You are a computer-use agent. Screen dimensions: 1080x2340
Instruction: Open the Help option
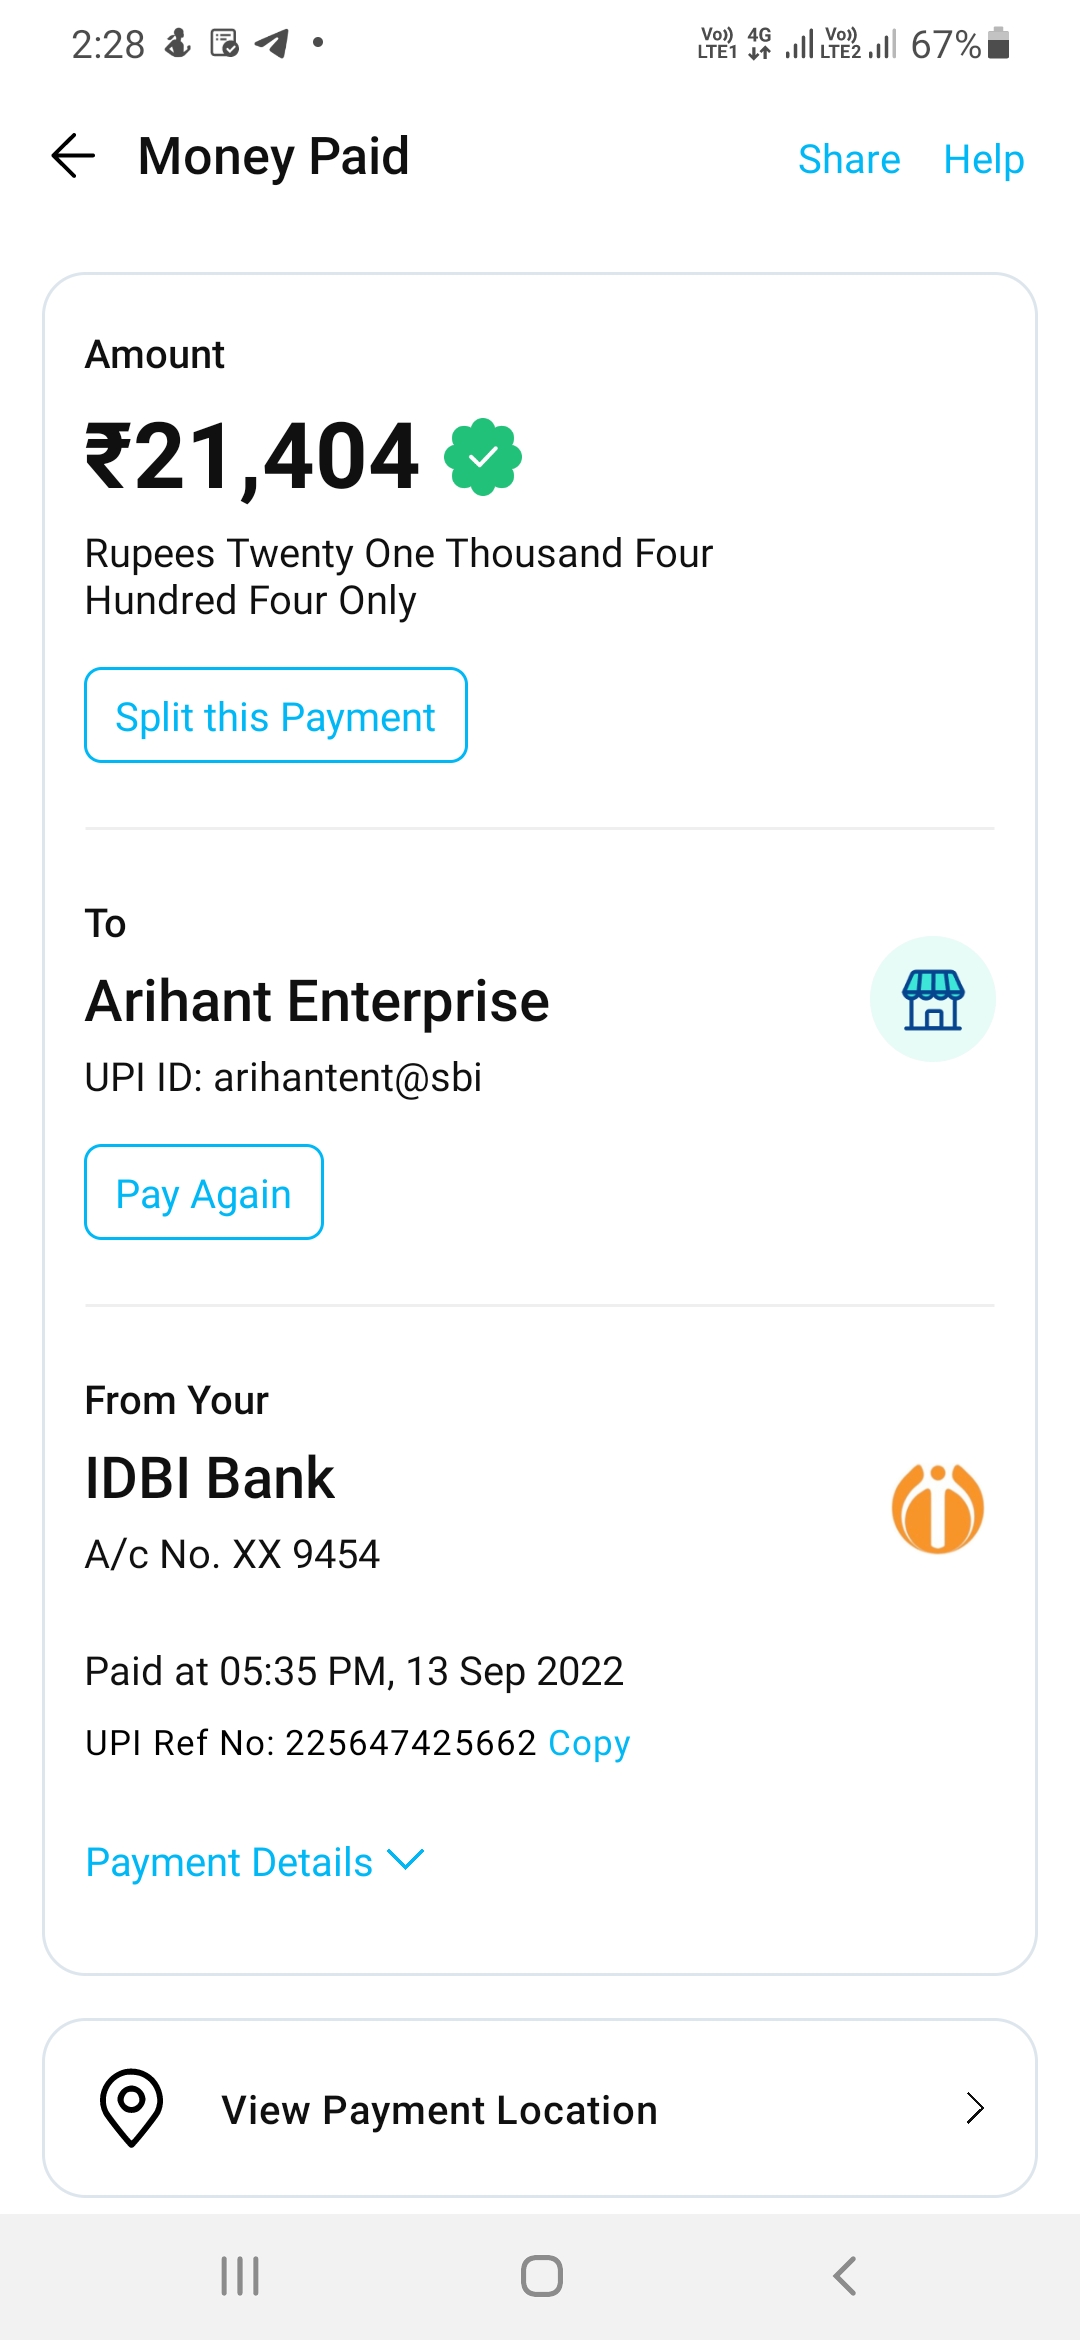[984, 159]
